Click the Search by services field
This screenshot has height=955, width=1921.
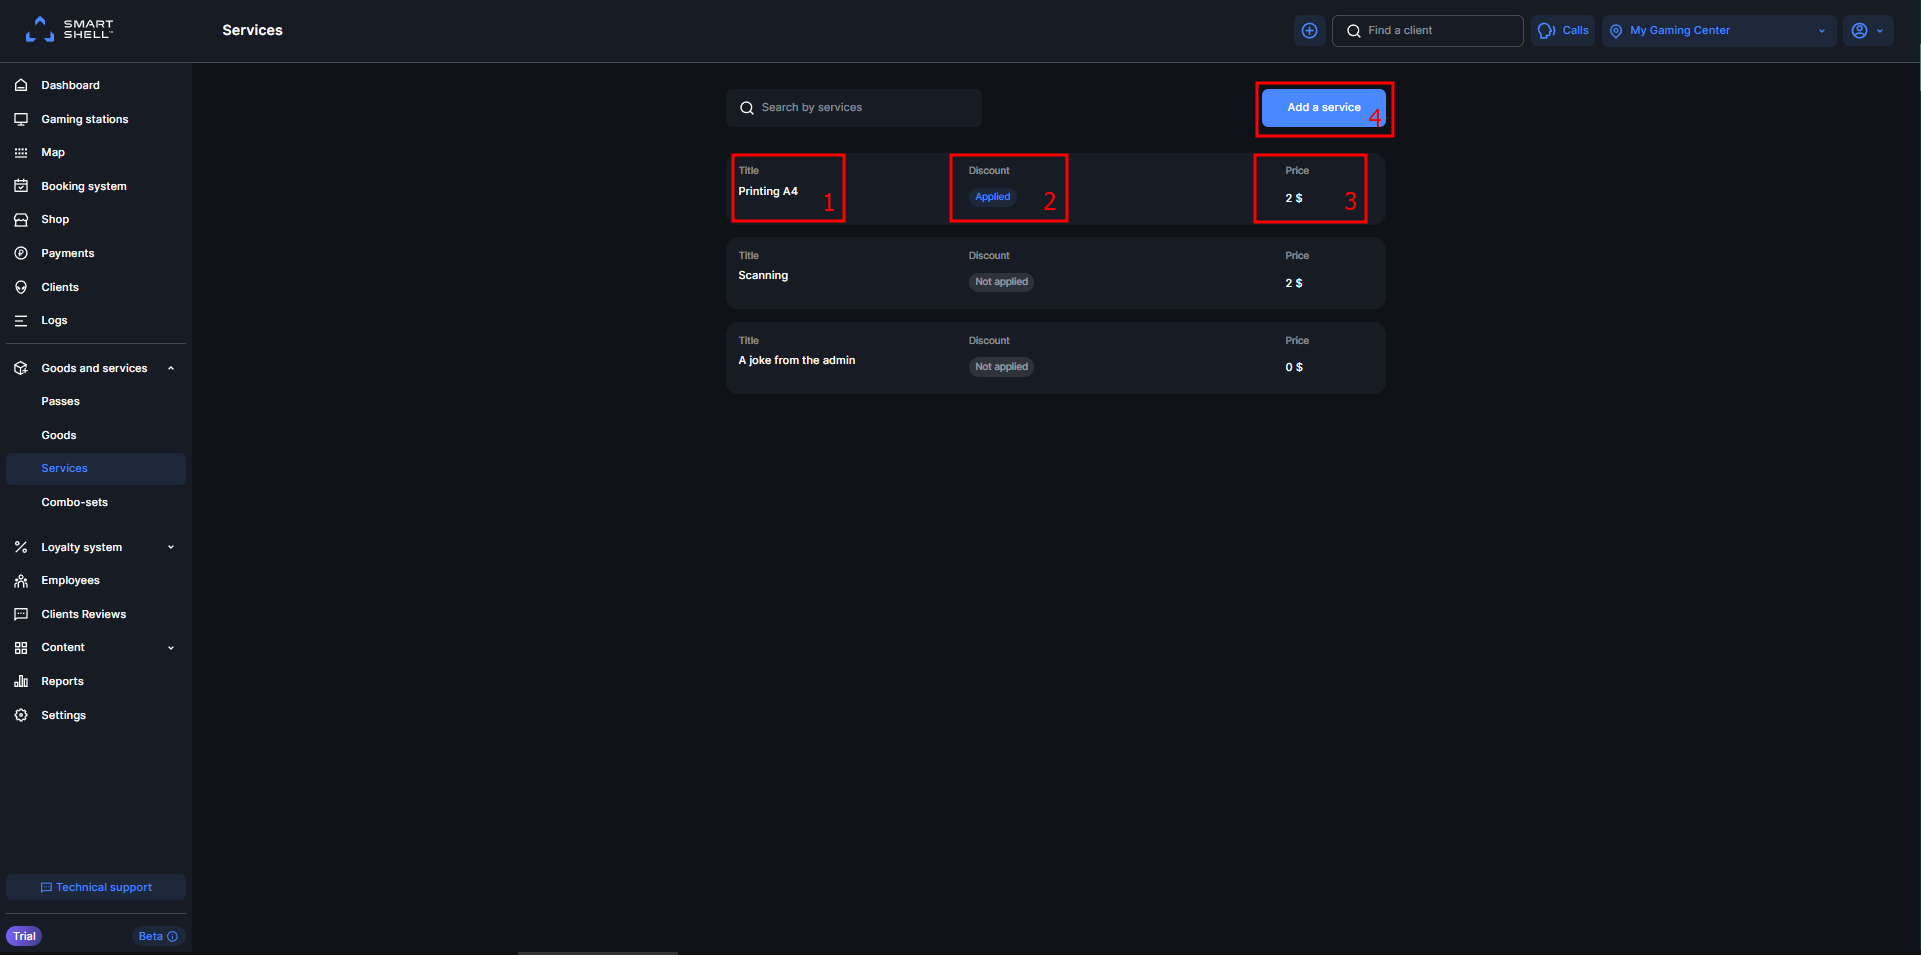pyautogui.click(x=853, y=107)
